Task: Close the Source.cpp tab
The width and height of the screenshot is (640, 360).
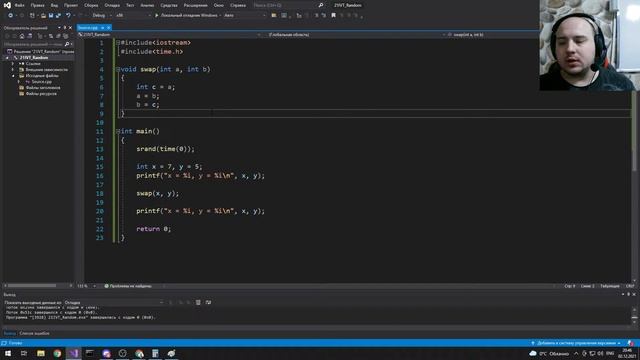Action: pyautogui.click(x=109, y=28)
